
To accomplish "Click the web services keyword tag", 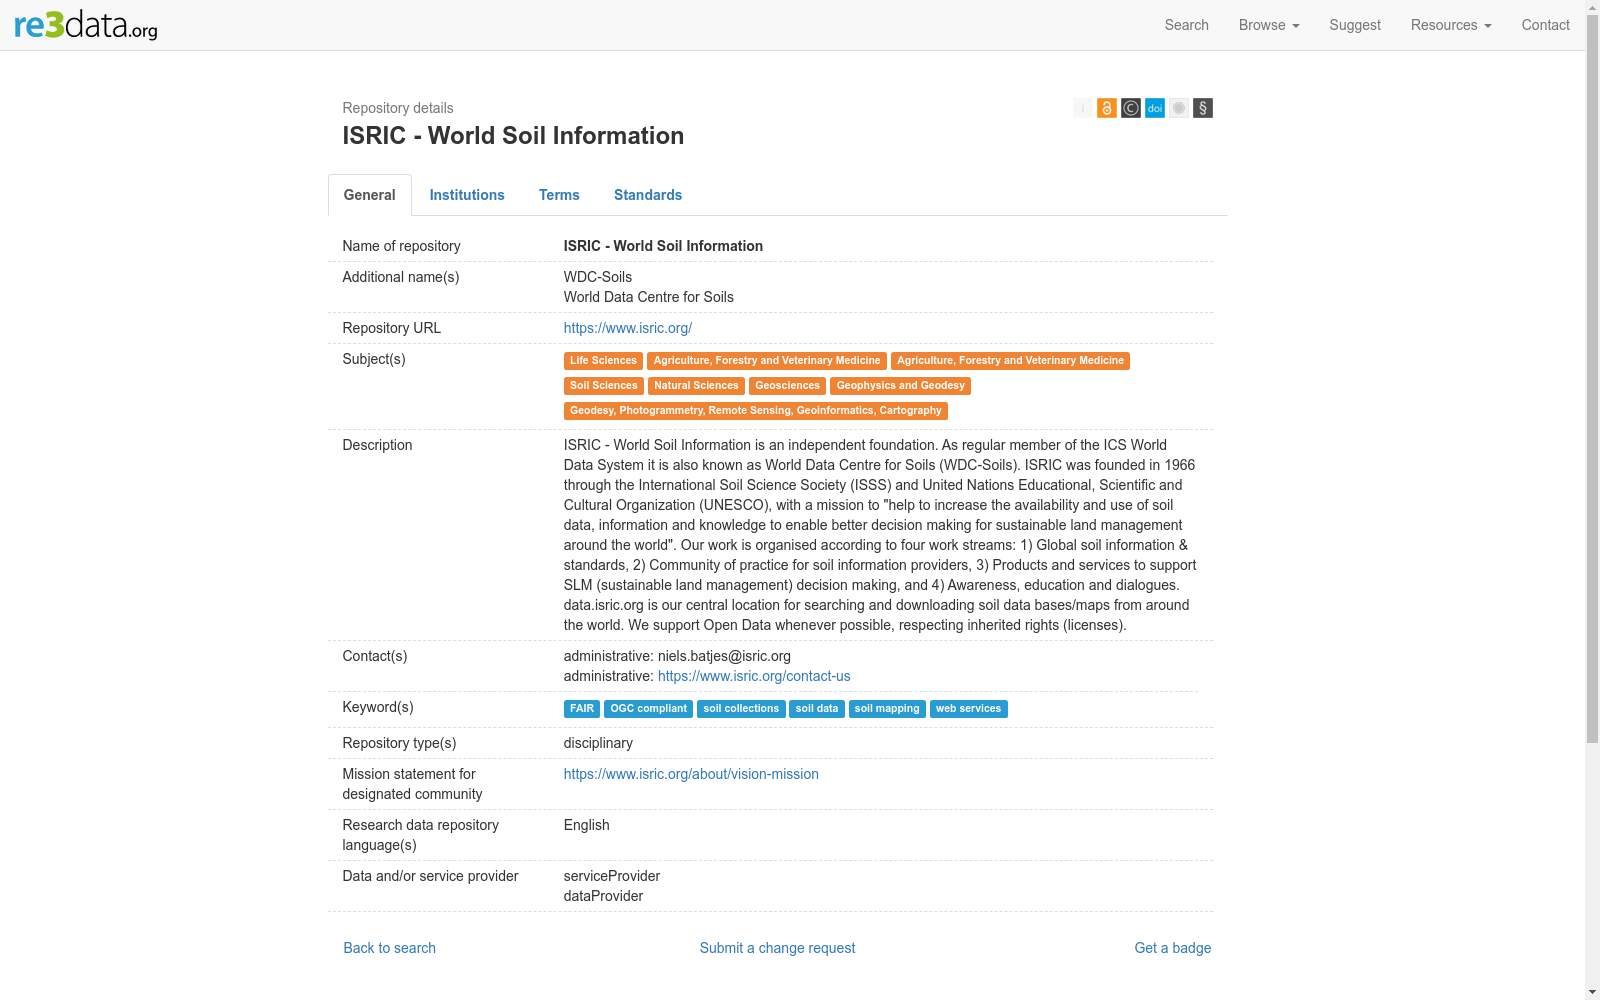I will pos(969,709).
